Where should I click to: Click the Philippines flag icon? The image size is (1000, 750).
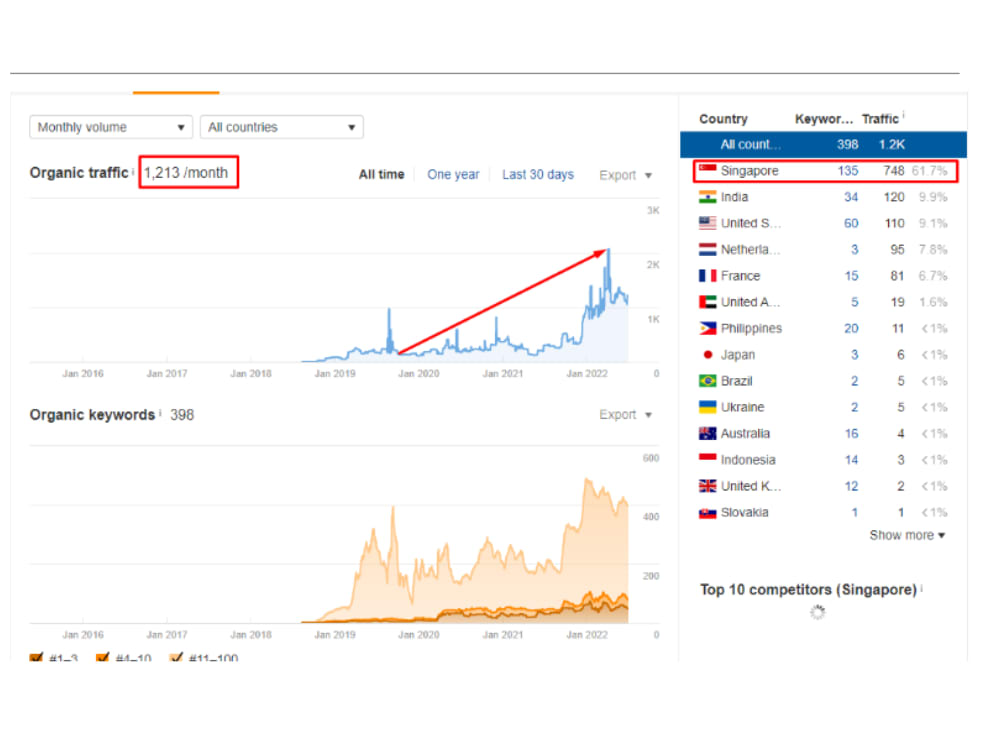click(707, 328)
